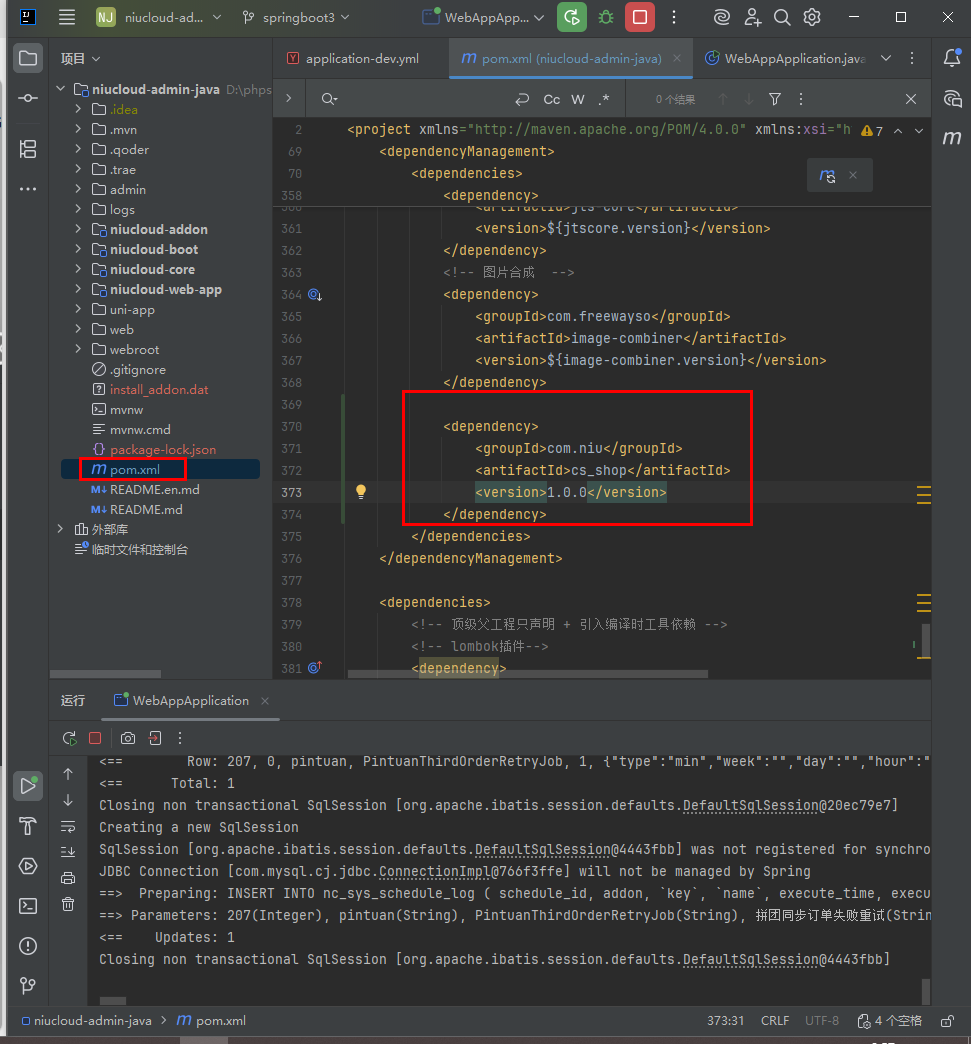The image size is (971, 1044).
Task: Select README.md in the project tree
Action: click(146, 509)
